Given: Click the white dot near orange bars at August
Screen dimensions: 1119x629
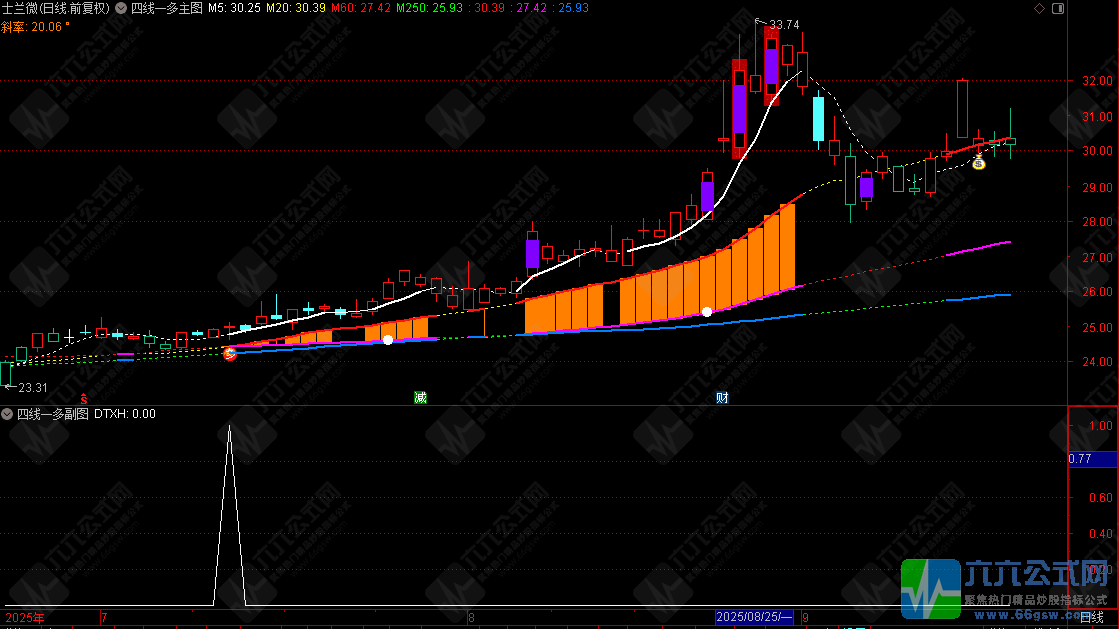Looking at the screenshot, I should 707,312.
